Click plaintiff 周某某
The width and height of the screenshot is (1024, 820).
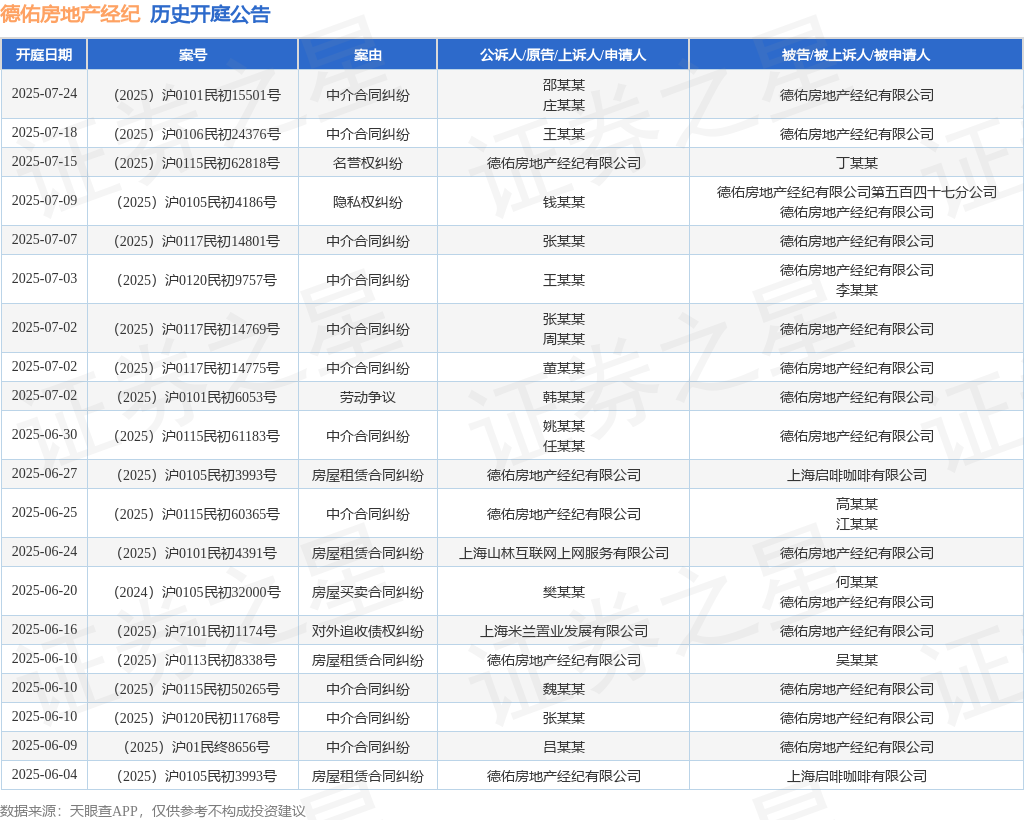point(564,339)
